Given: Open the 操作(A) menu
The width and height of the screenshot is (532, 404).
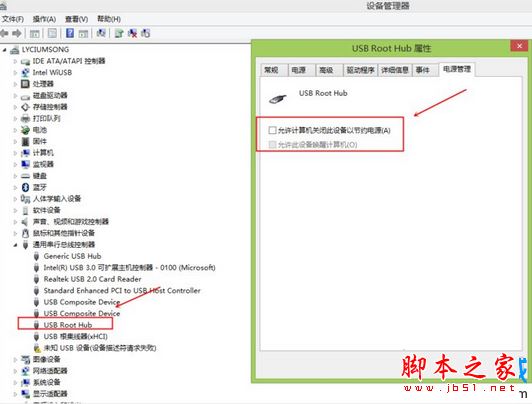Looking at the screenshot, I should point(44,19).
